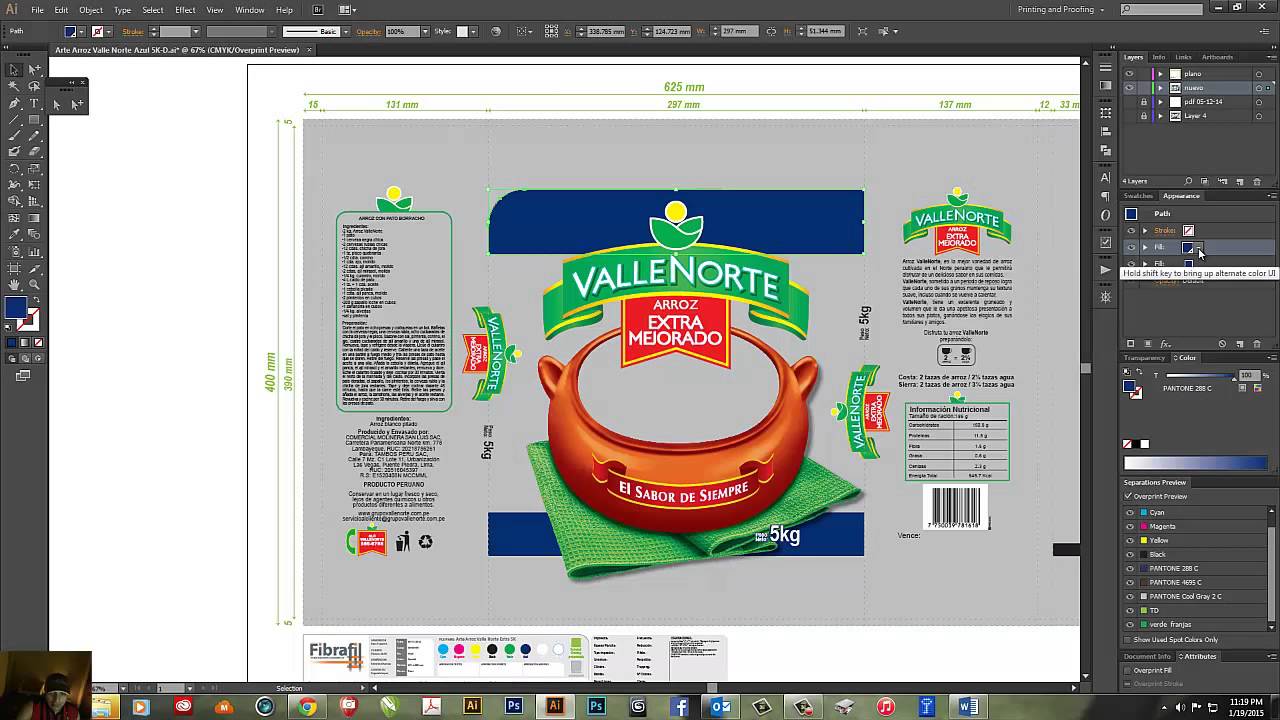Switch to the Transparency tab
Screen dimensions: 1280x720
click(1144, 358)
